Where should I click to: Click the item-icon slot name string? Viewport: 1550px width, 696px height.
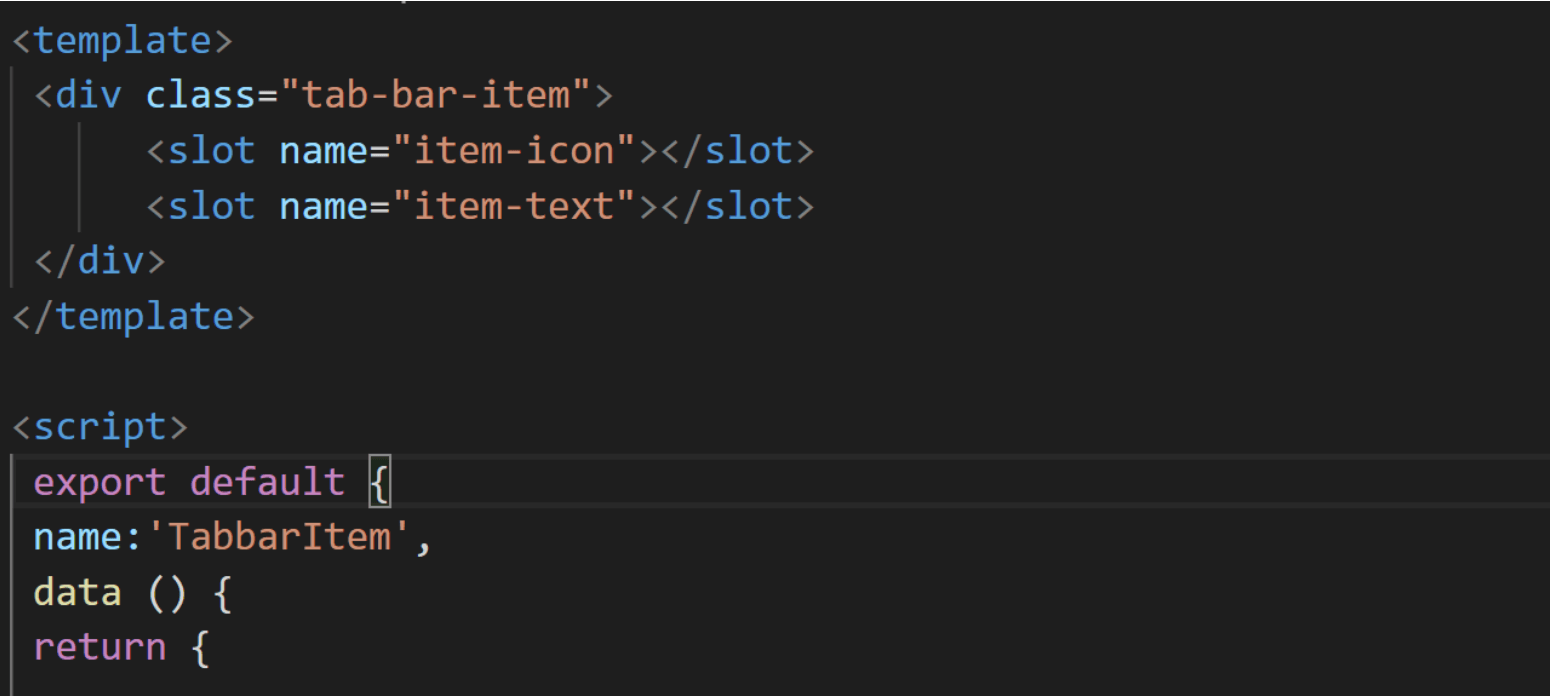(514, 151)
